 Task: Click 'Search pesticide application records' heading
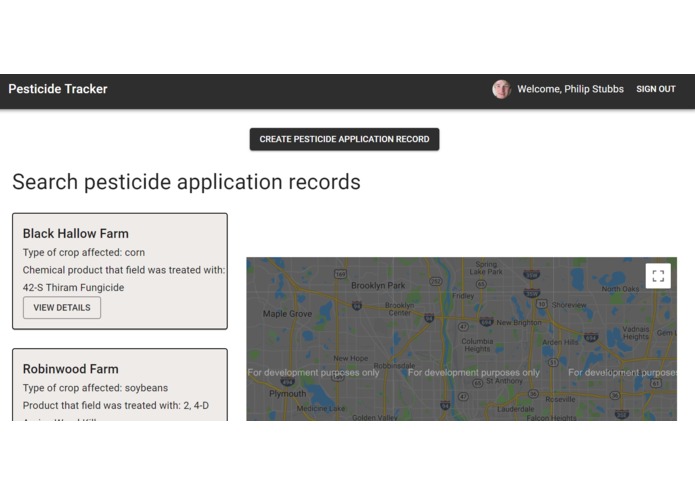(x=186, y=182)
